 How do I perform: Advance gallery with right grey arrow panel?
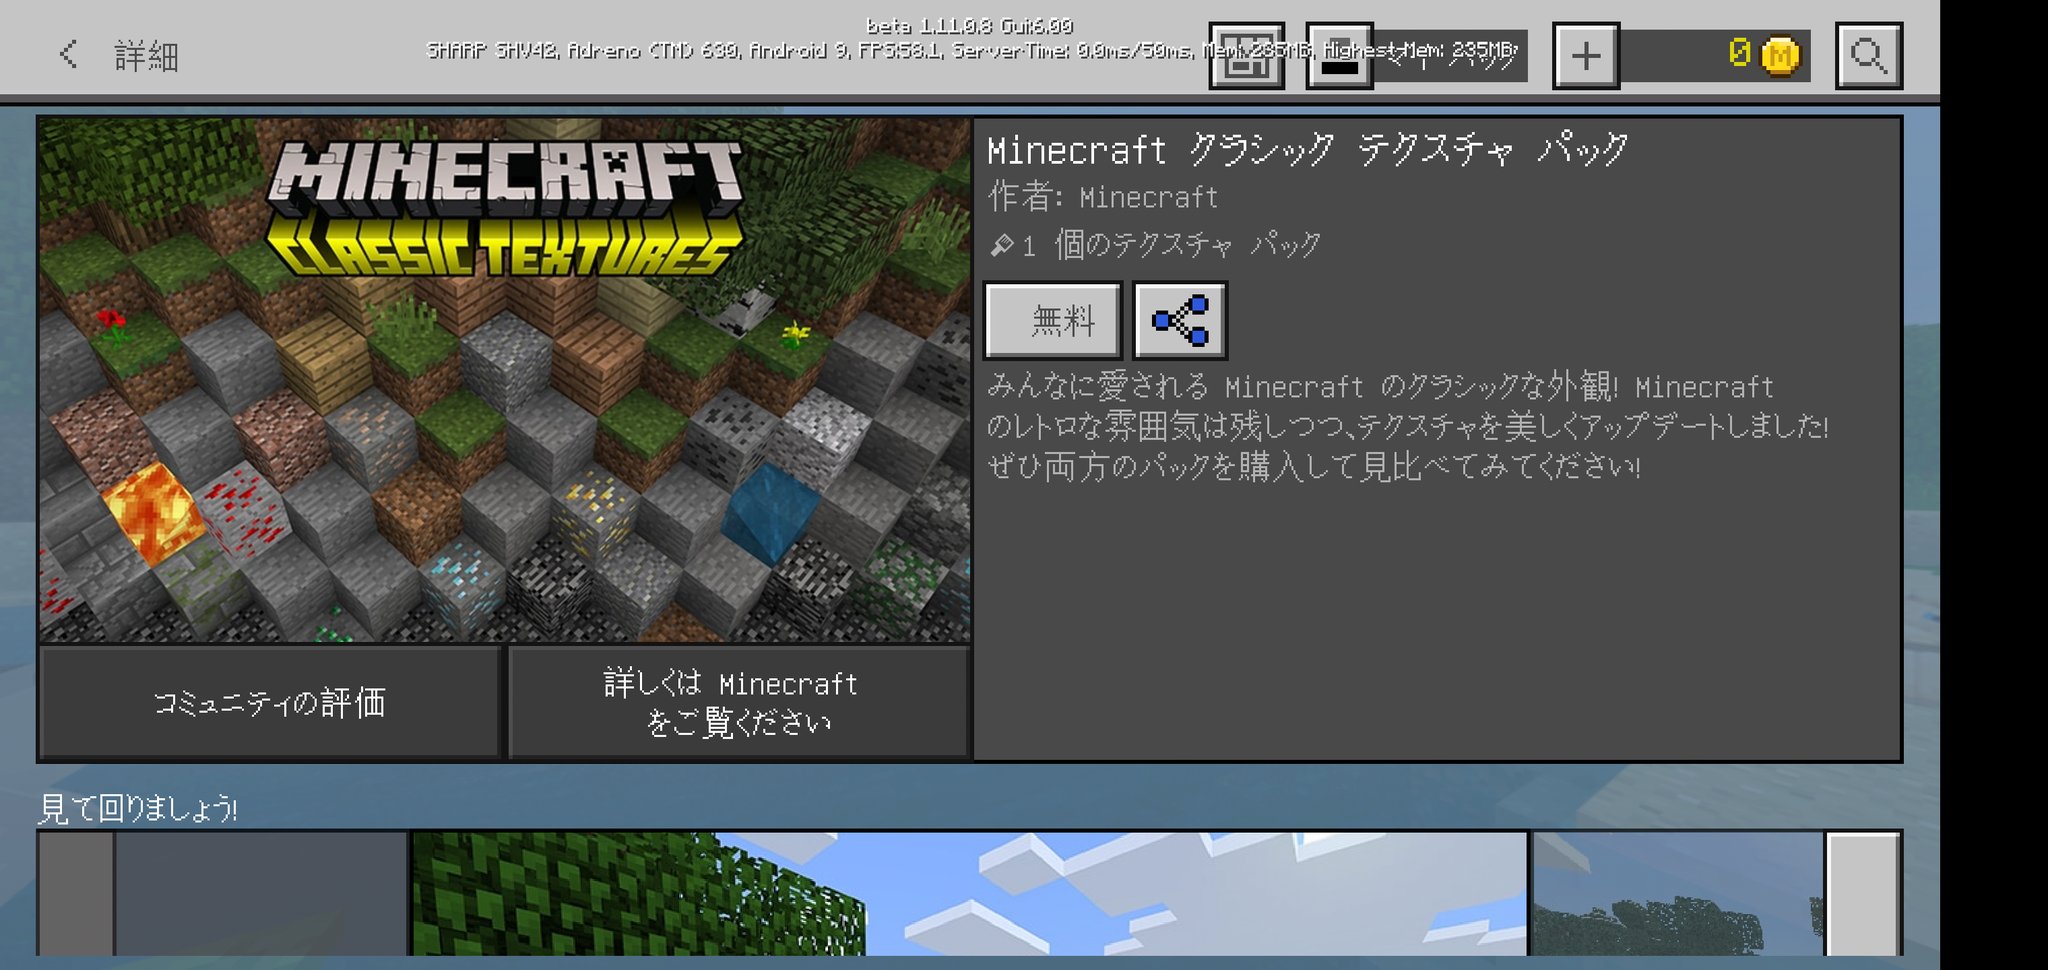(1863, 893)
